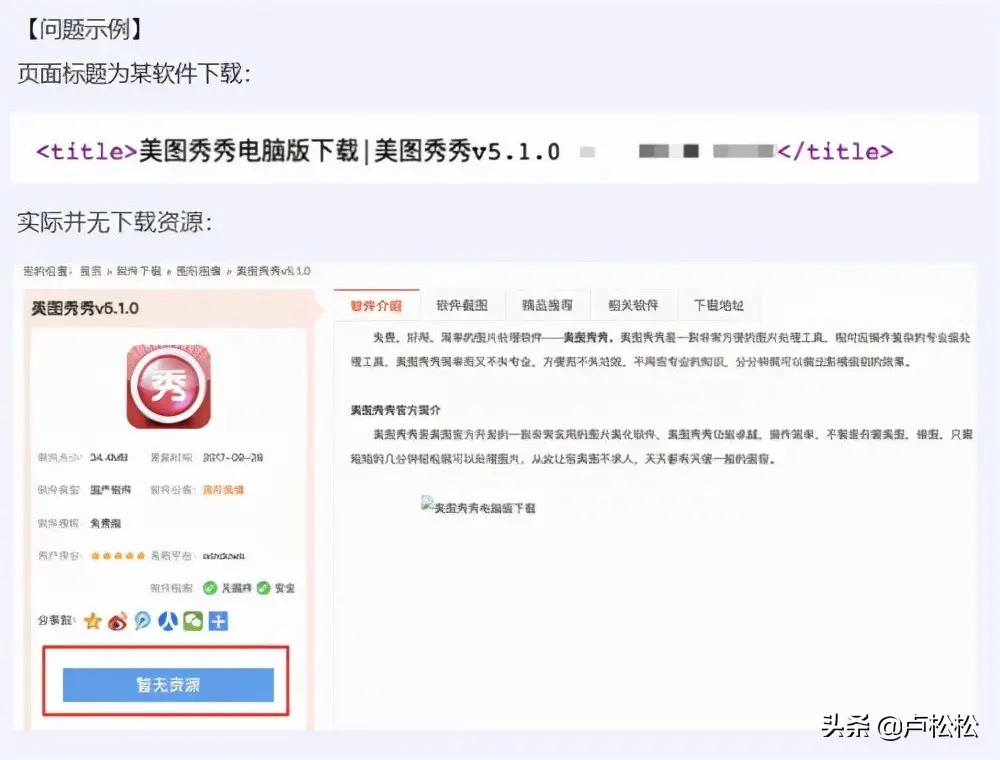Click the orange software category link

(x=223, y=490)
